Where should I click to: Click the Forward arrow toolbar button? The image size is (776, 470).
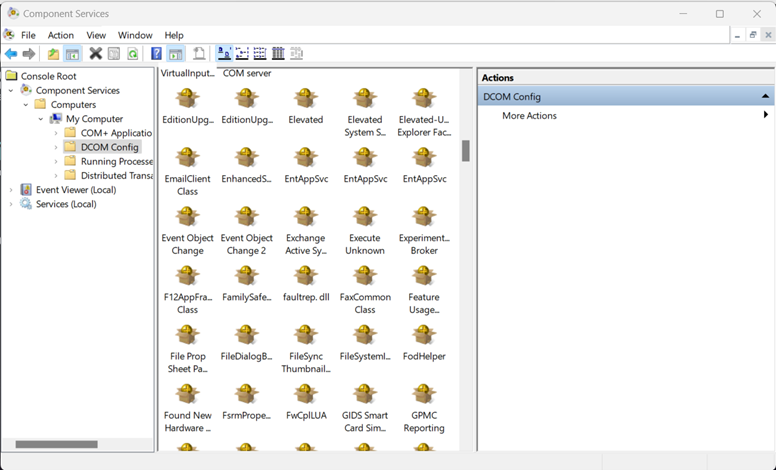tap(29, 53)
